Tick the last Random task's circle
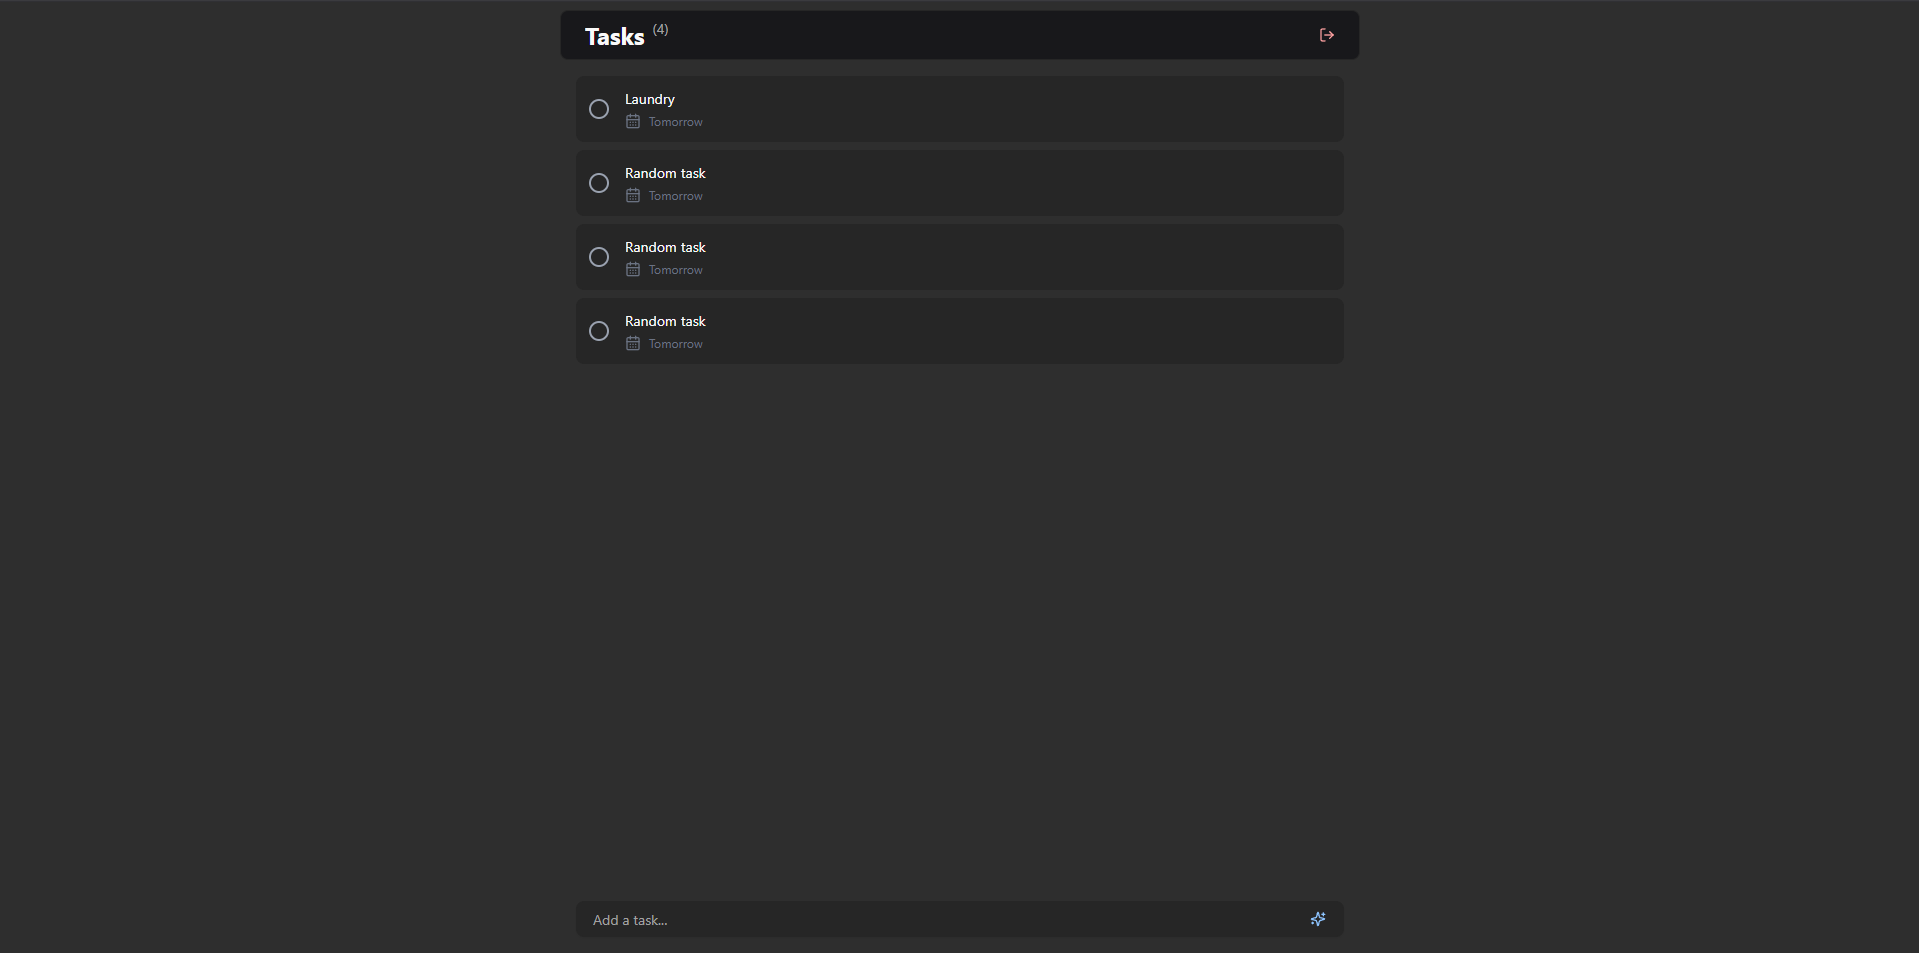Image resolution: width=1919 pixels, height=953 pixels. coord(599,331)
